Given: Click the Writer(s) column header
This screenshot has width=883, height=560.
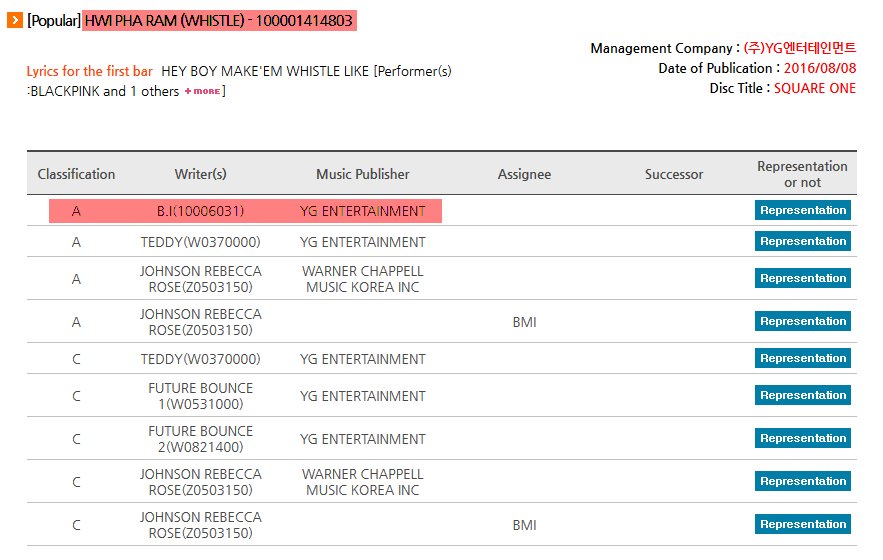Looking at the screenshot, I should [200, 174].
